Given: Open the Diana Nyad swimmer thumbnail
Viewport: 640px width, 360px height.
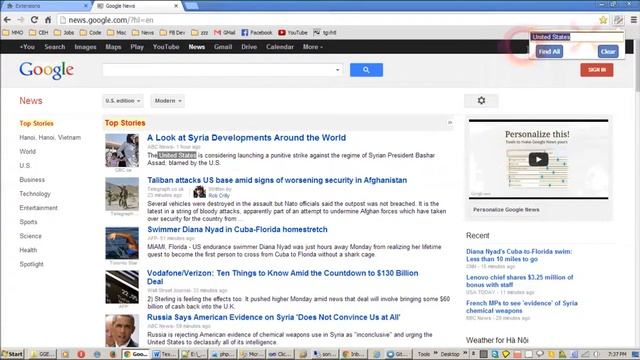Looking at the screenshot, I should 122,243.
